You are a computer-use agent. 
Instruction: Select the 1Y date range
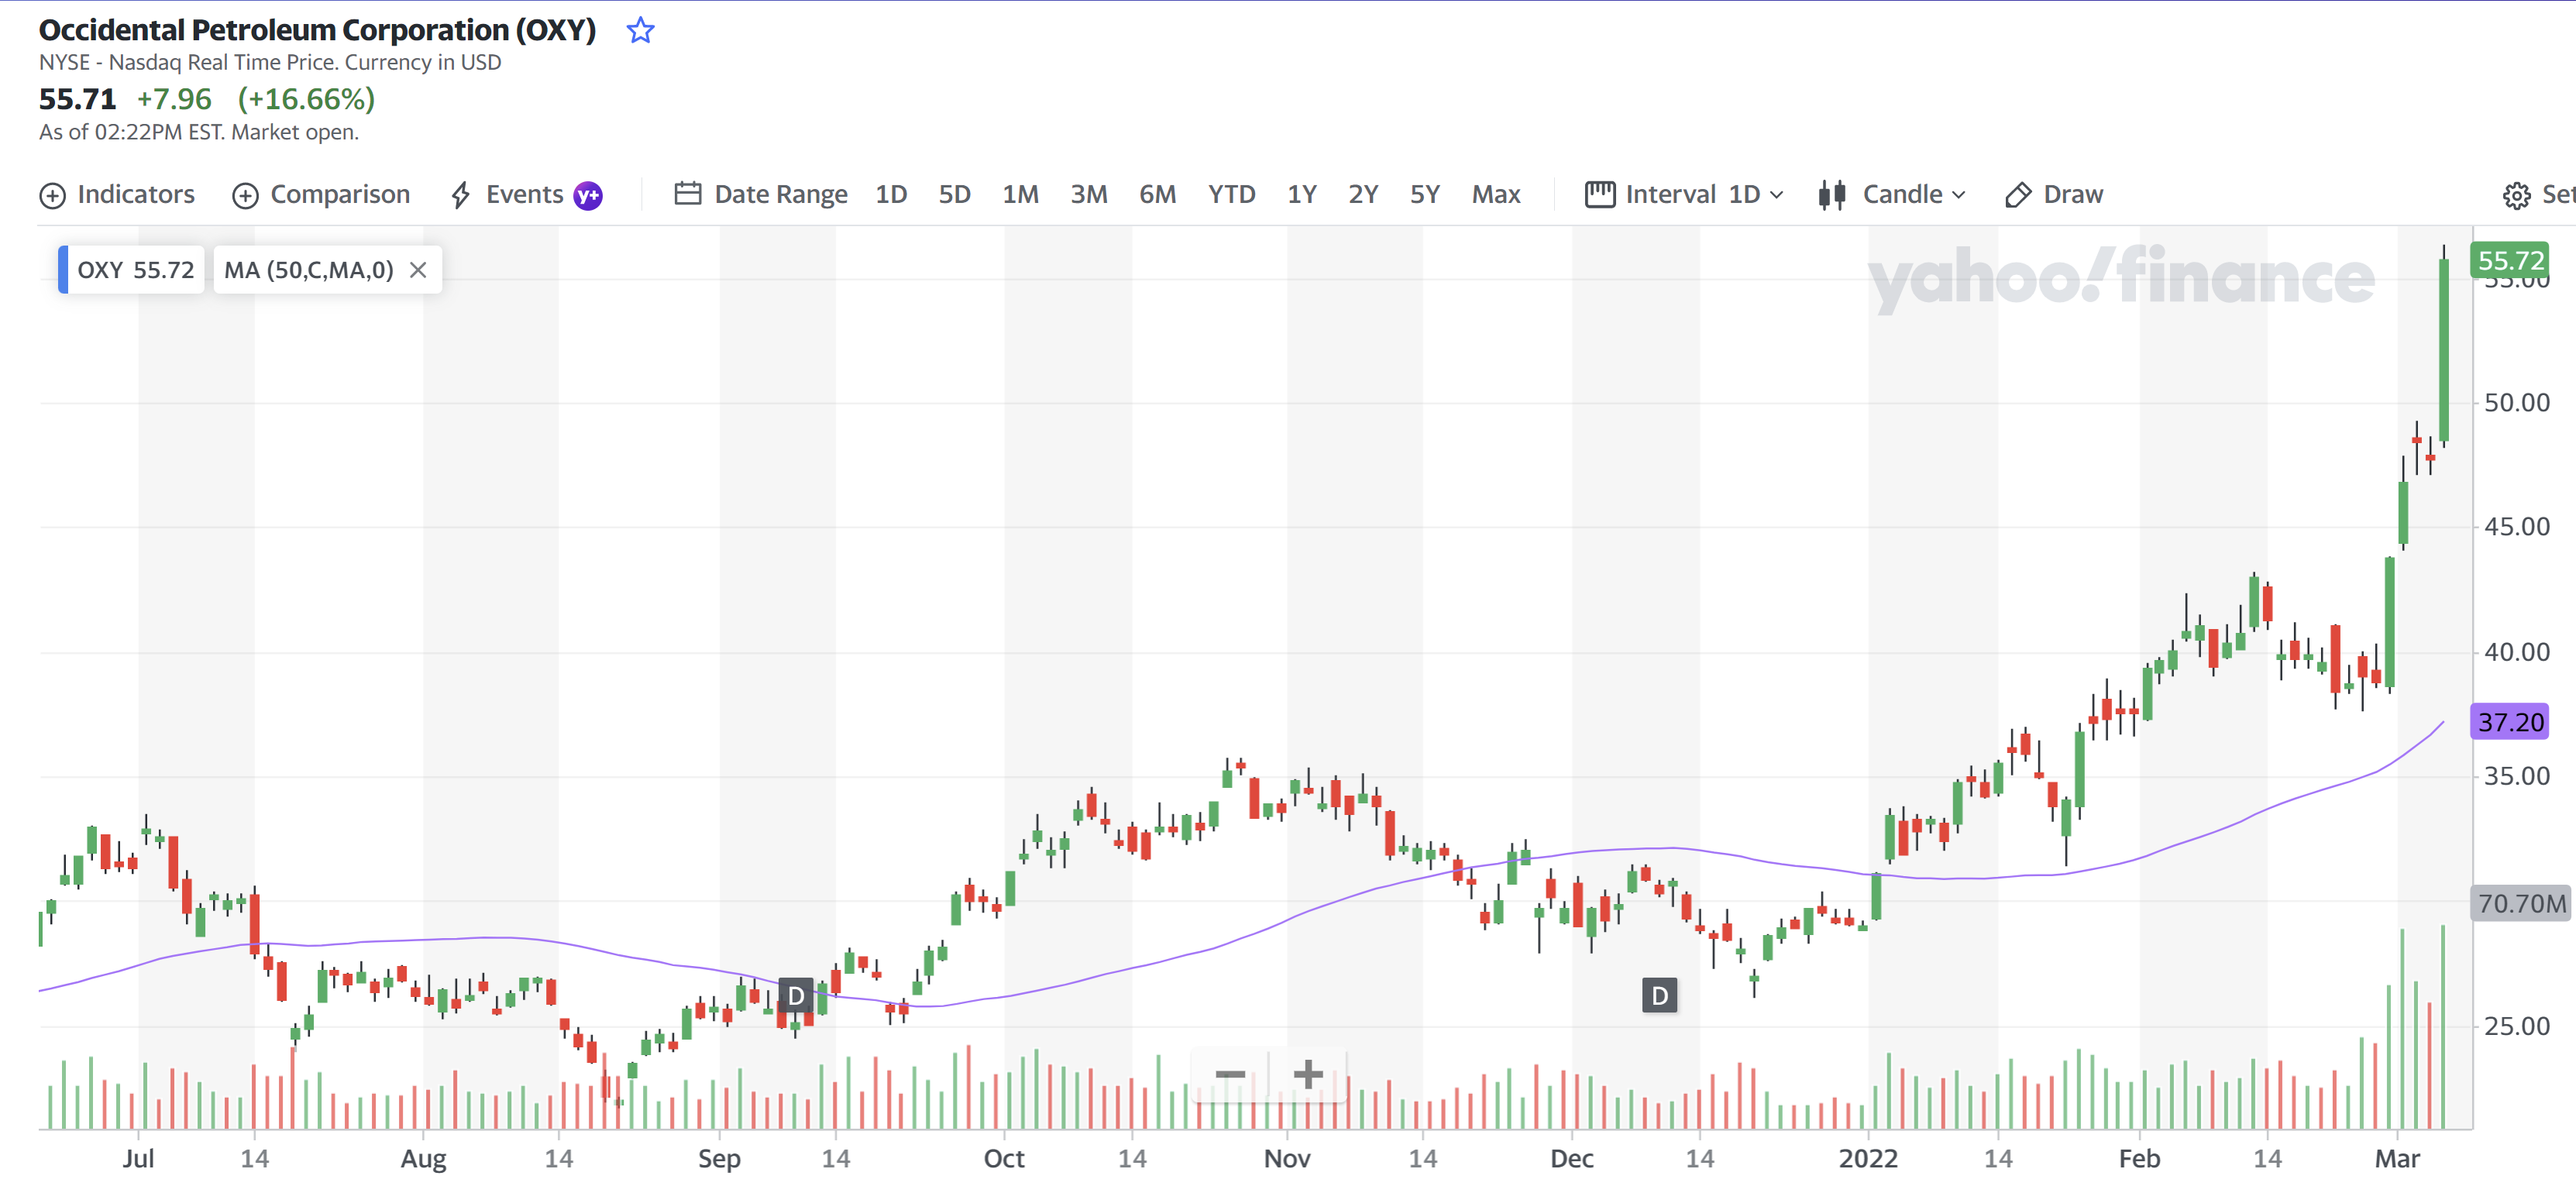[x=1301, y=194]
